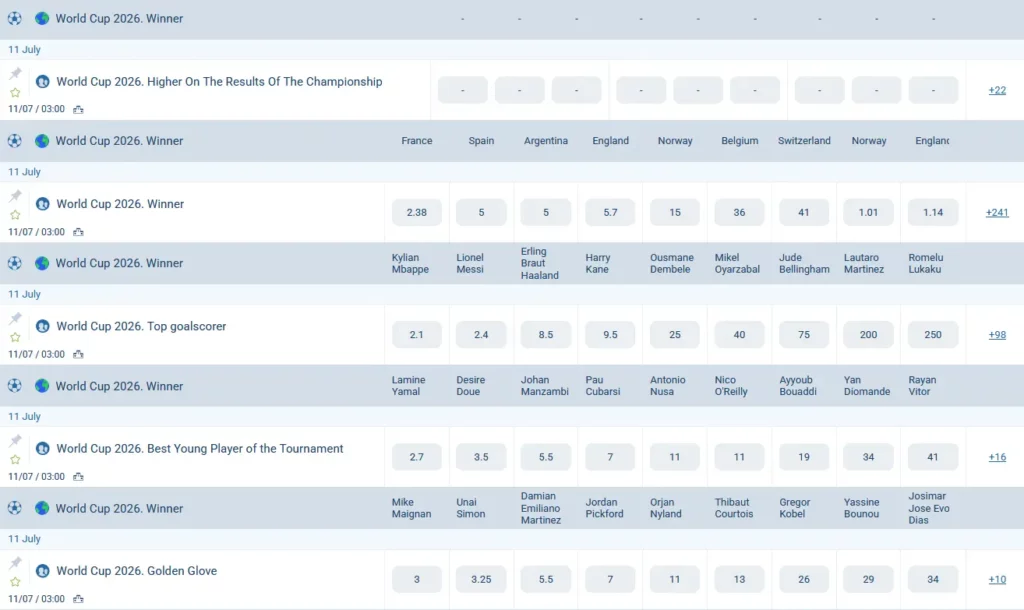This screenshot has width=1024, height=610.
Task: Click soccer ball icon in Lamine Yamal header row
Action: tap(14, 386)
